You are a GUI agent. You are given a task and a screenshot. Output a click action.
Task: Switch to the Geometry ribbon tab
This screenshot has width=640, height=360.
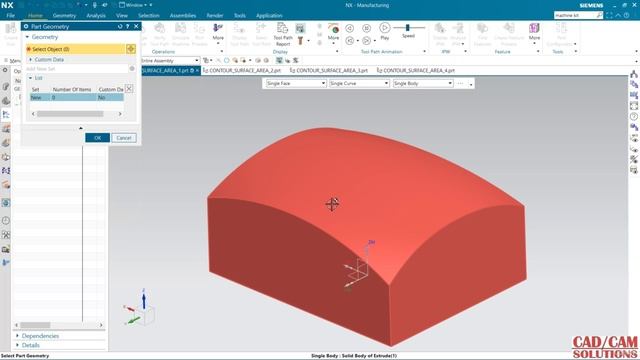coord(64,15)
